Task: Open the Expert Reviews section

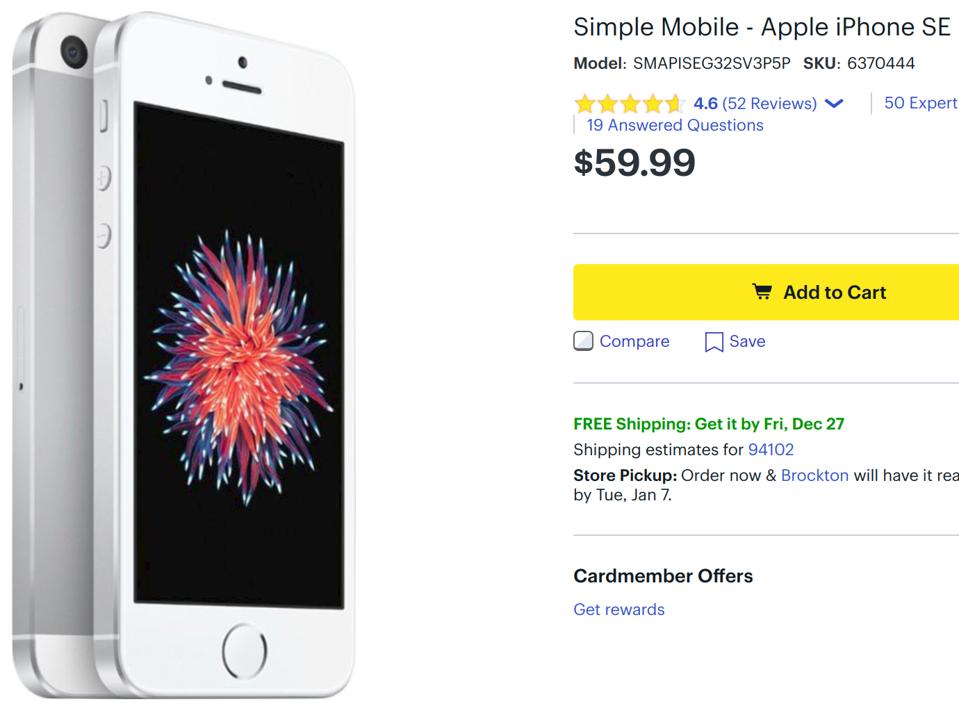Action: (920, 102)
